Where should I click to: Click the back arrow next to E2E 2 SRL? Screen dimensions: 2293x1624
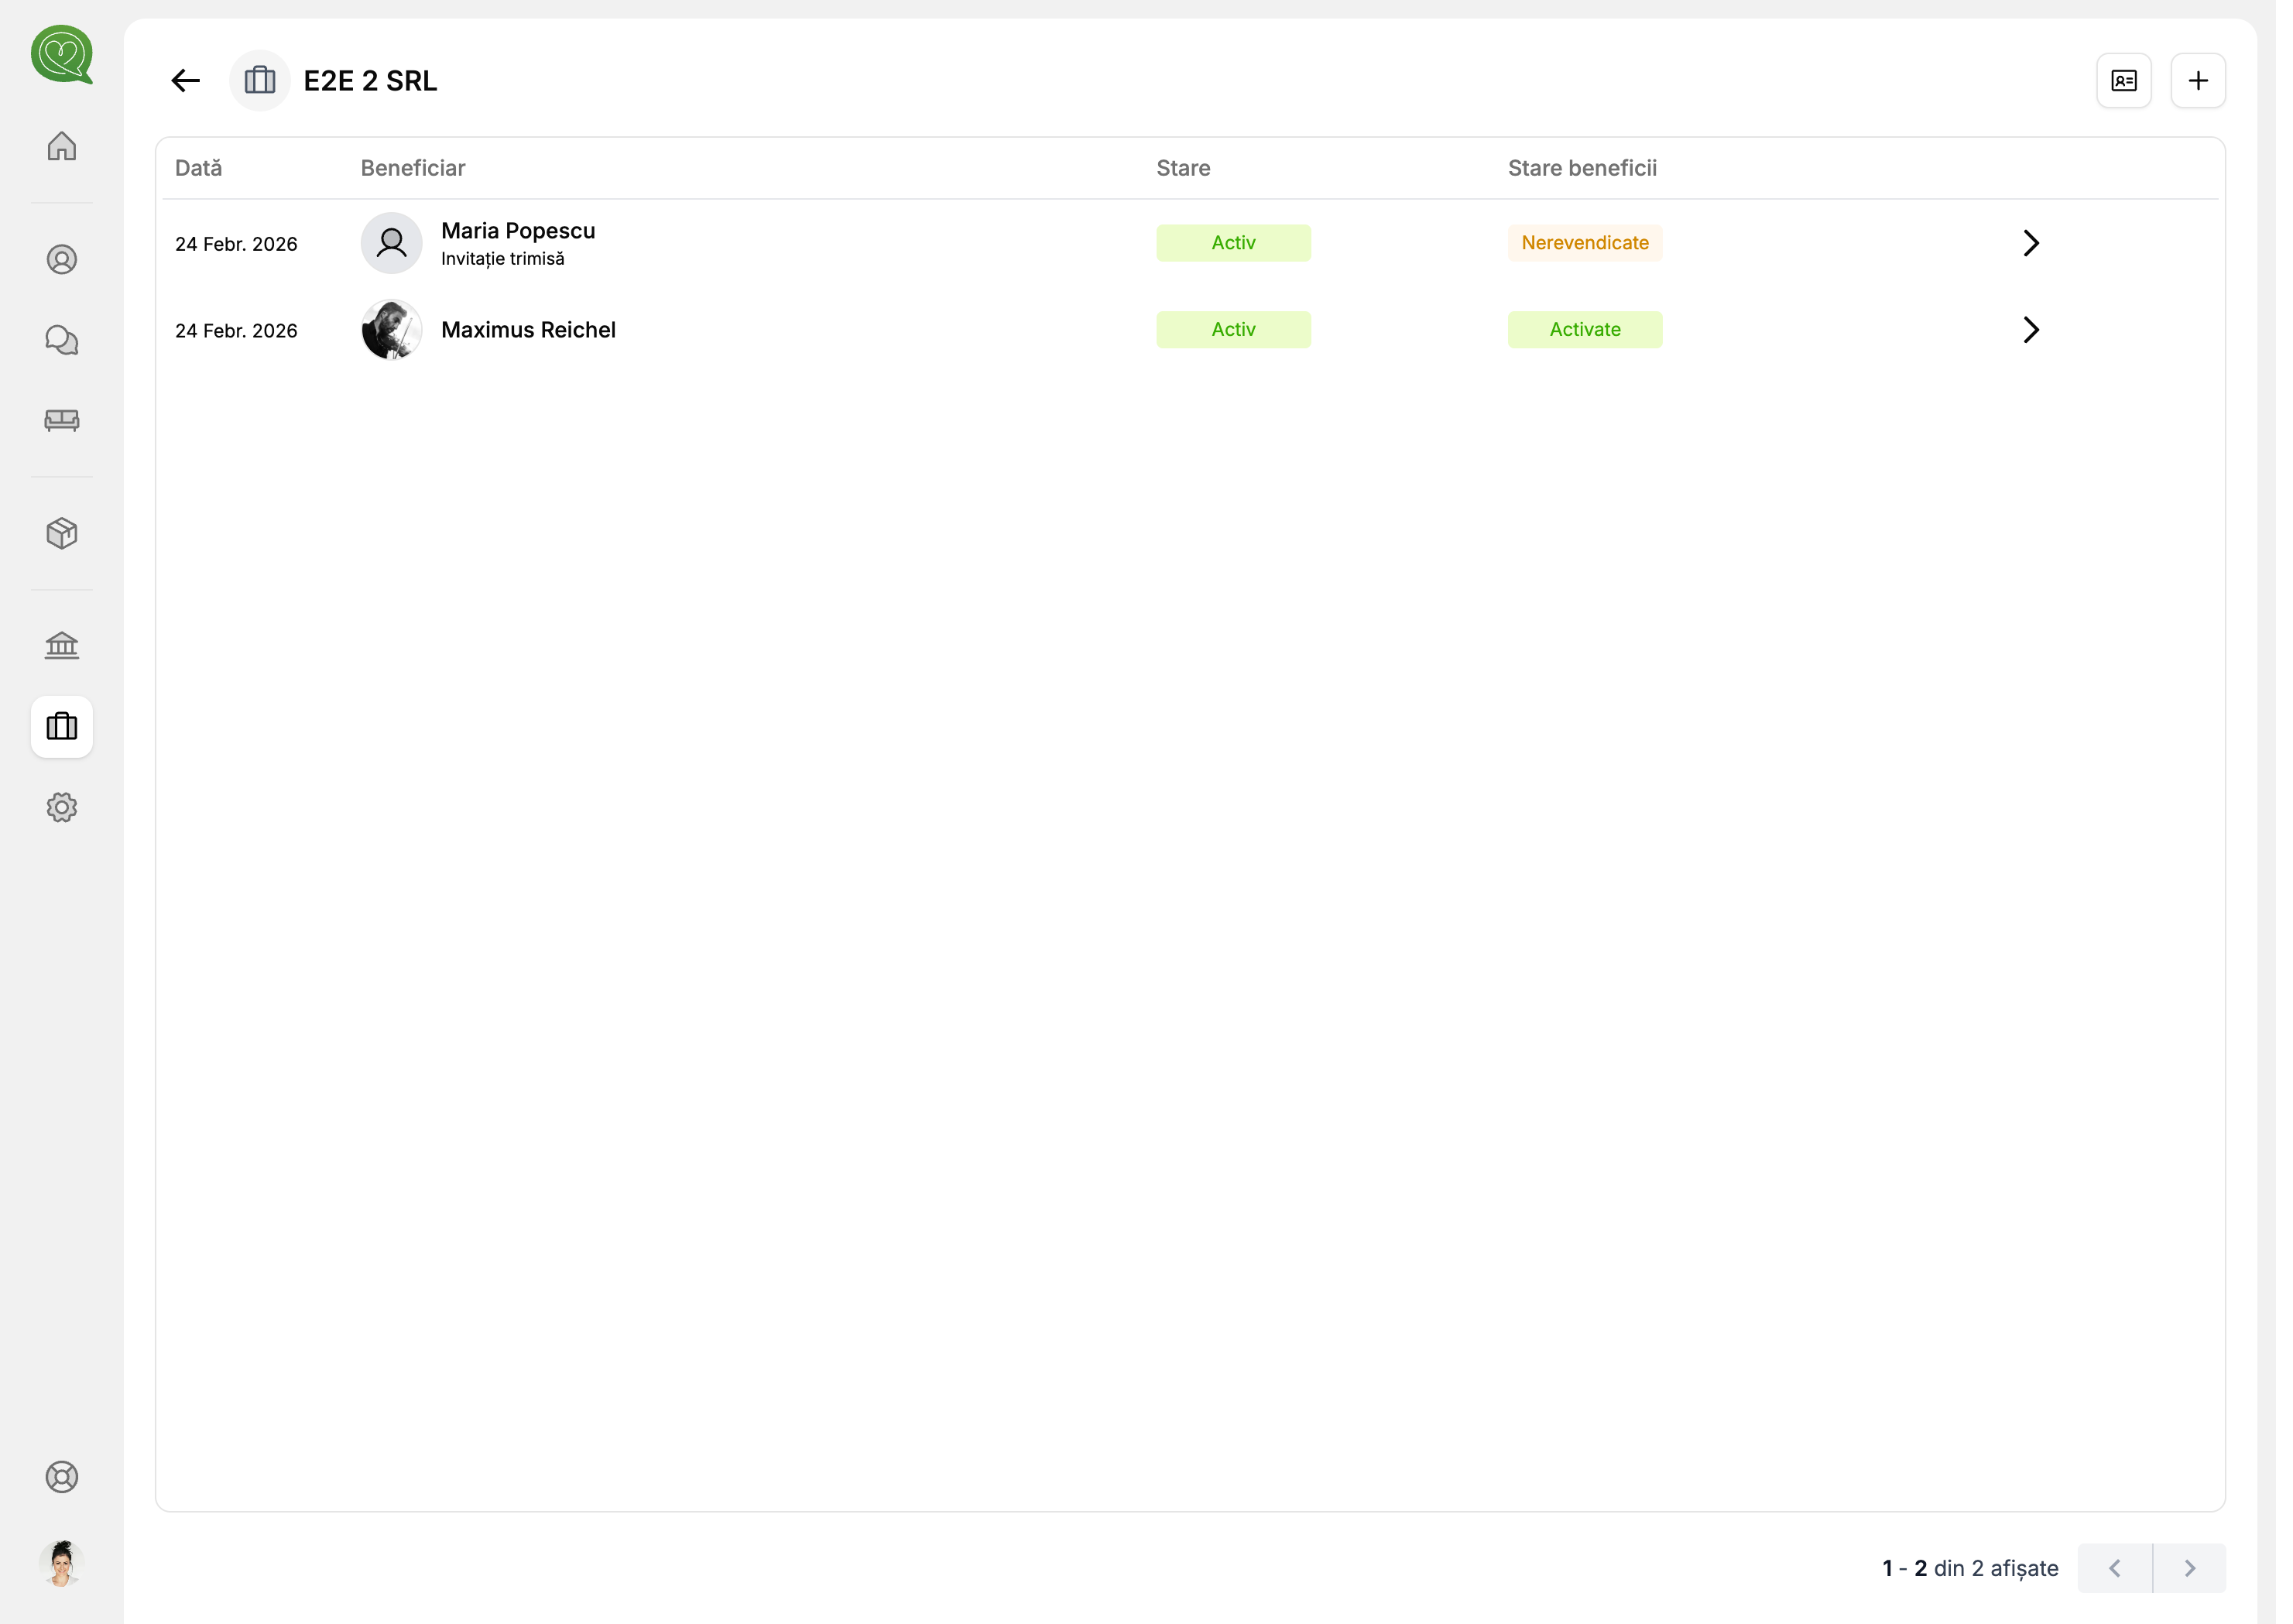[186, 81]
